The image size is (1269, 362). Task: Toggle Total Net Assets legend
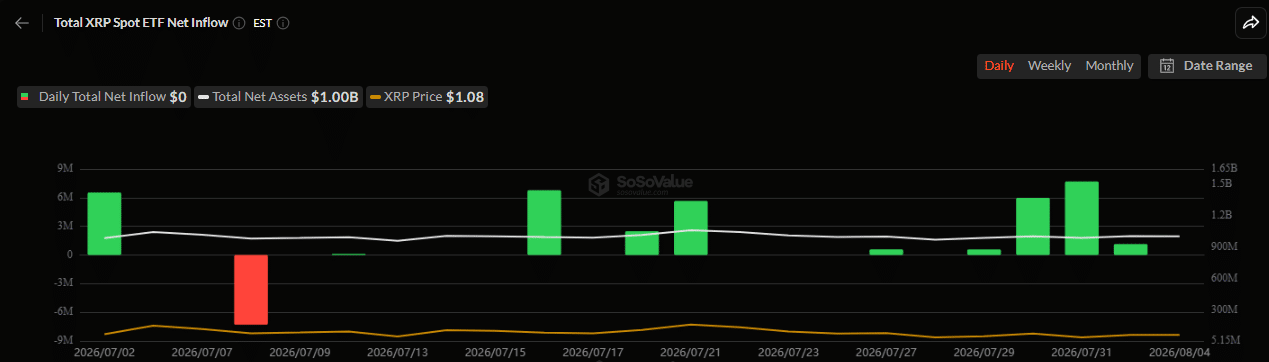coord(278,97)
